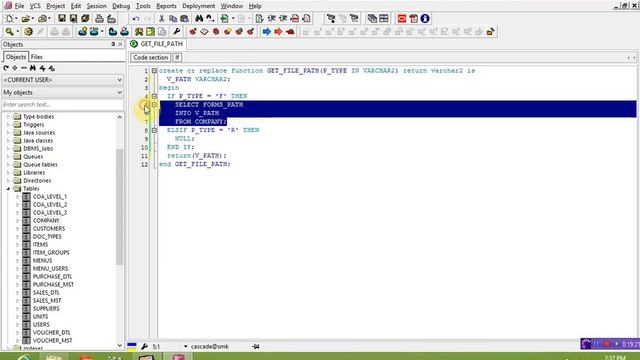Click the Print toolbar icon
The image size is (640, 360).
click(99, 18)
